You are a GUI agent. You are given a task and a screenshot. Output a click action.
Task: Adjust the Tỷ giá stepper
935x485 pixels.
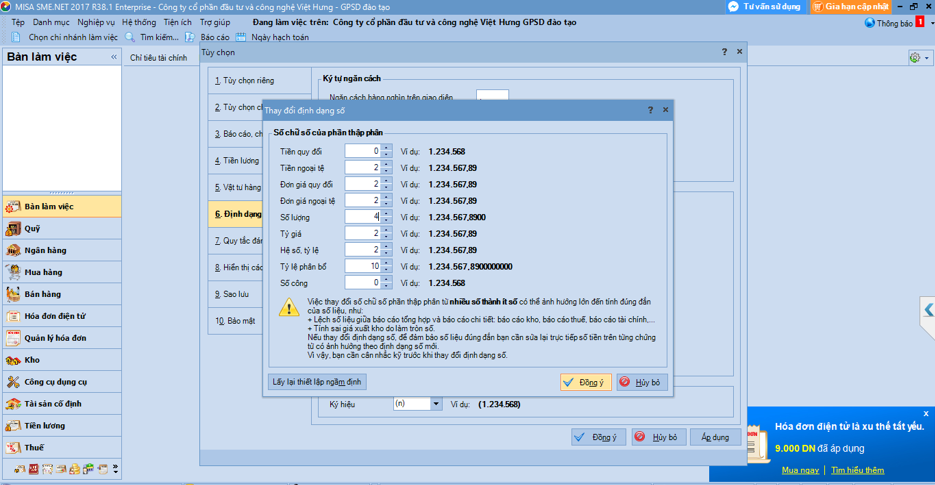click(x=386, y=234)
